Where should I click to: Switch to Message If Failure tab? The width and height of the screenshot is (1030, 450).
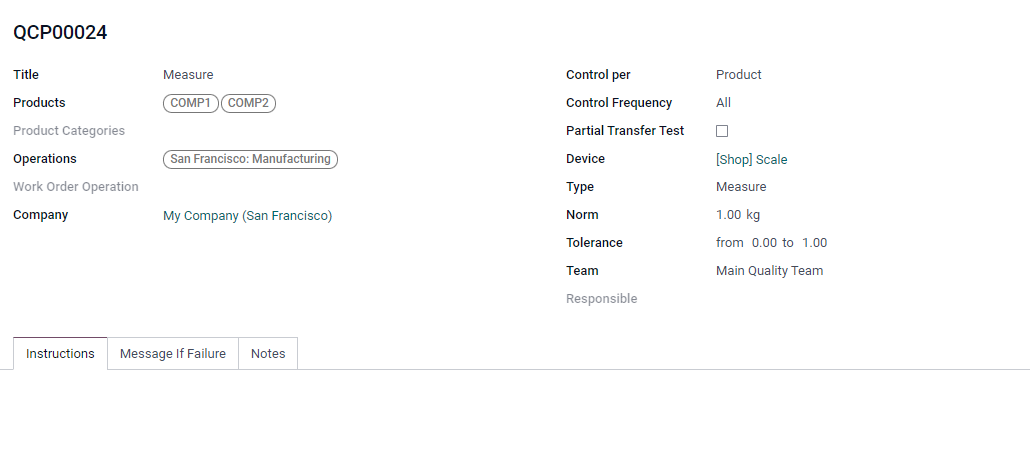coord(173,353)
